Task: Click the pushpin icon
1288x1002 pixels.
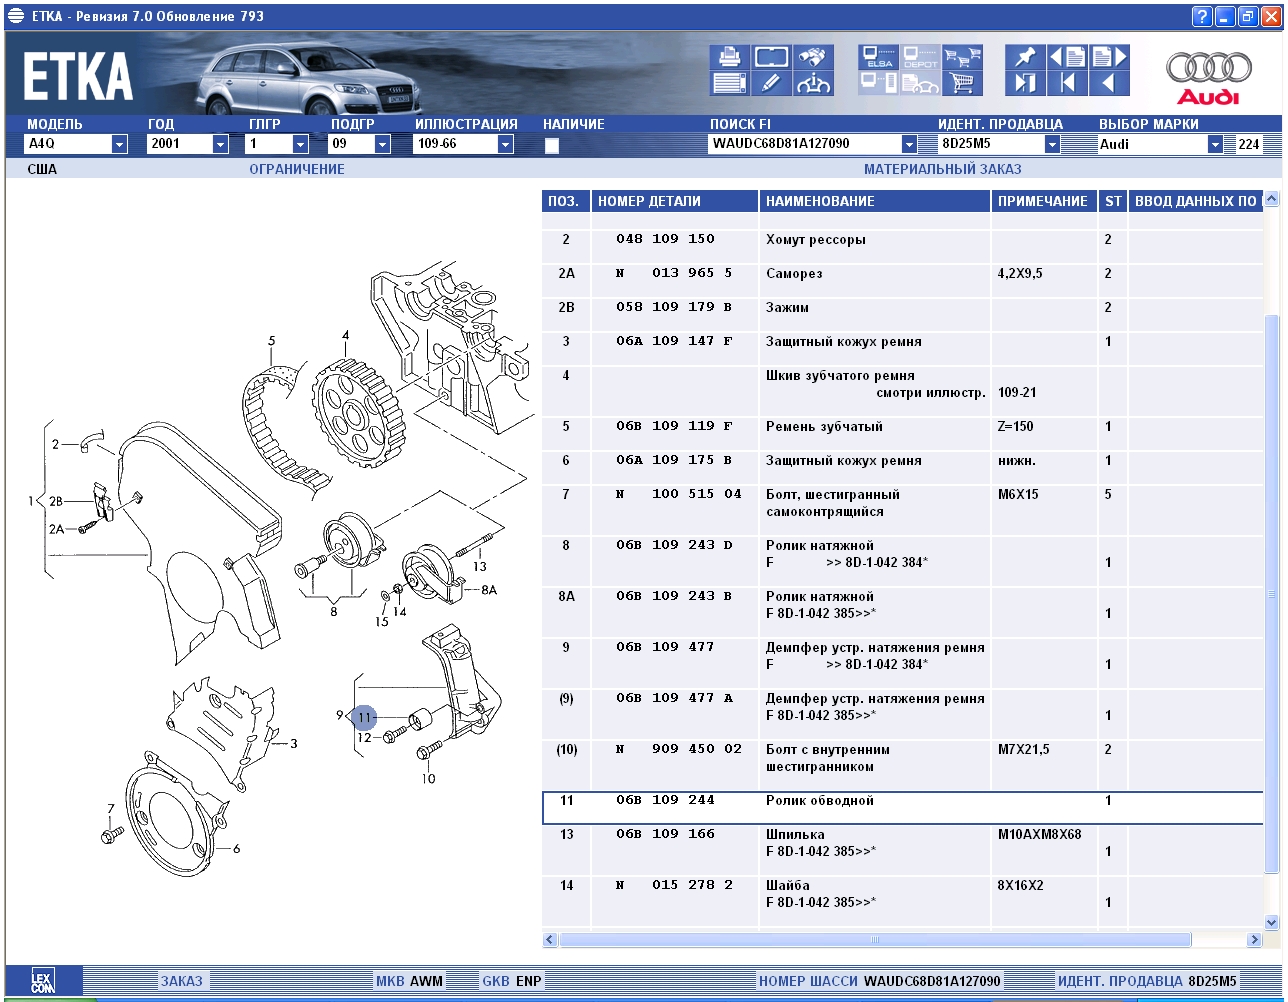Action: coord(1025,57)
